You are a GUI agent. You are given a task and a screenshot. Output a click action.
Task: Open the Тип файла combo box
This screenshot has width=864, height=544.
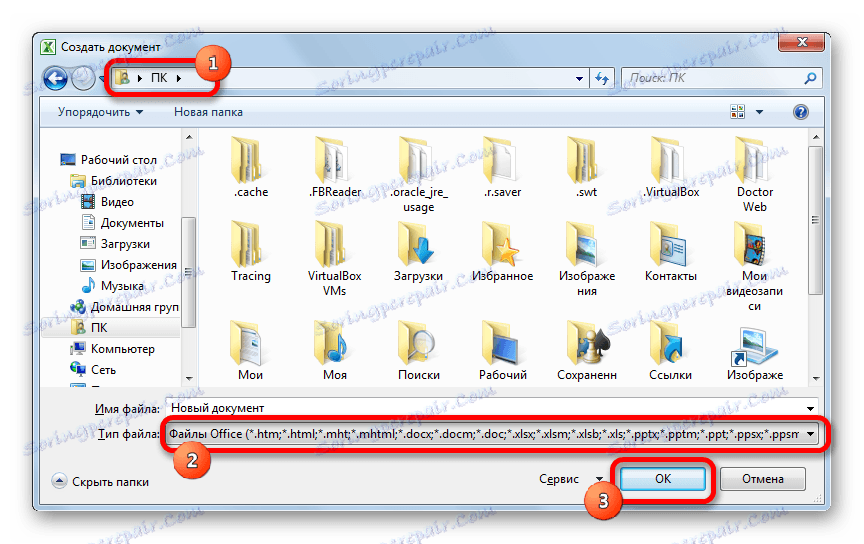[x=492, y=434]
